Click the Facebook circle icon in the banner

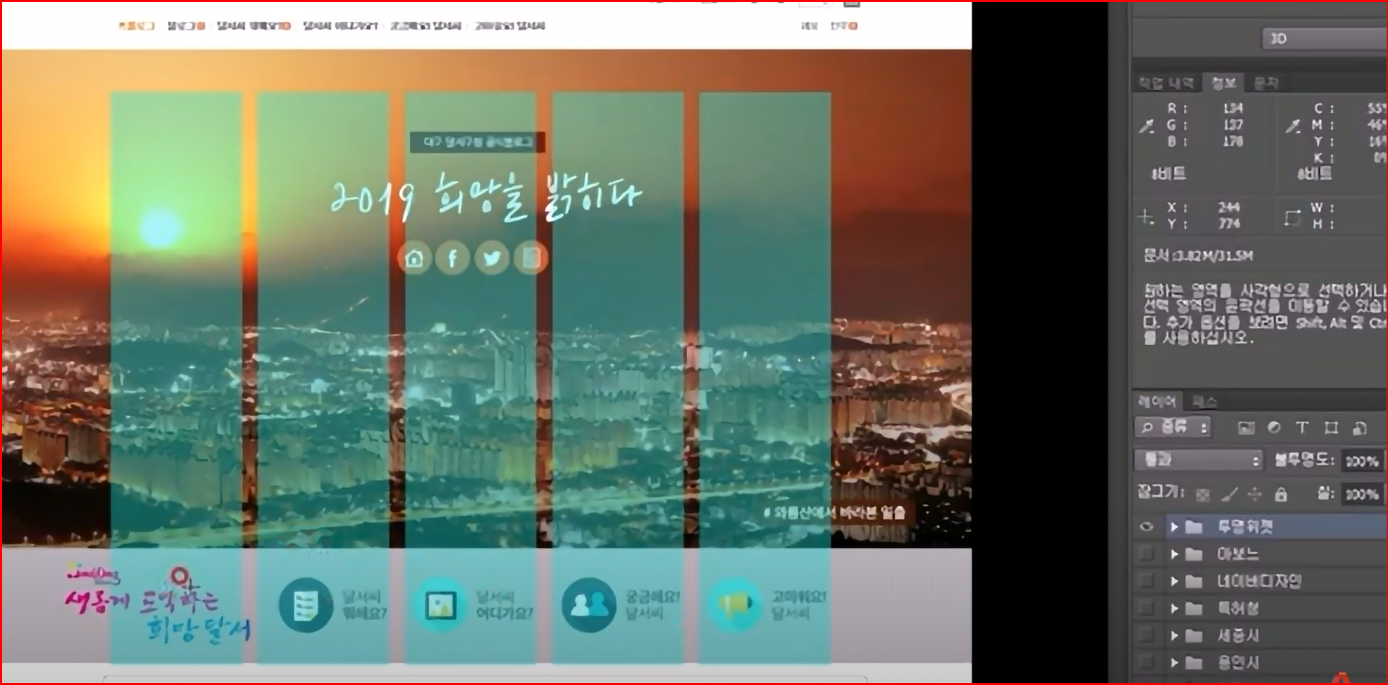[x=452, y=258]
